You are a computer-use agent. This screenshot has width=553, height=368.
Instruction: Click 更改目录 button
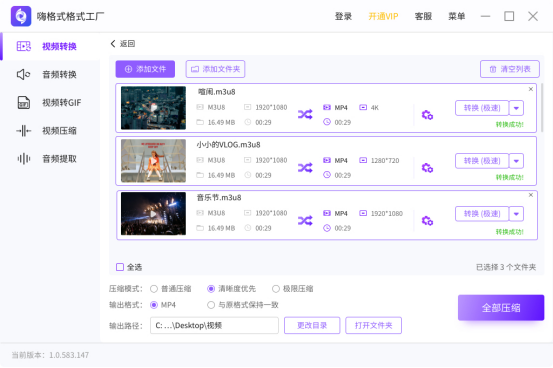[312, 325]
